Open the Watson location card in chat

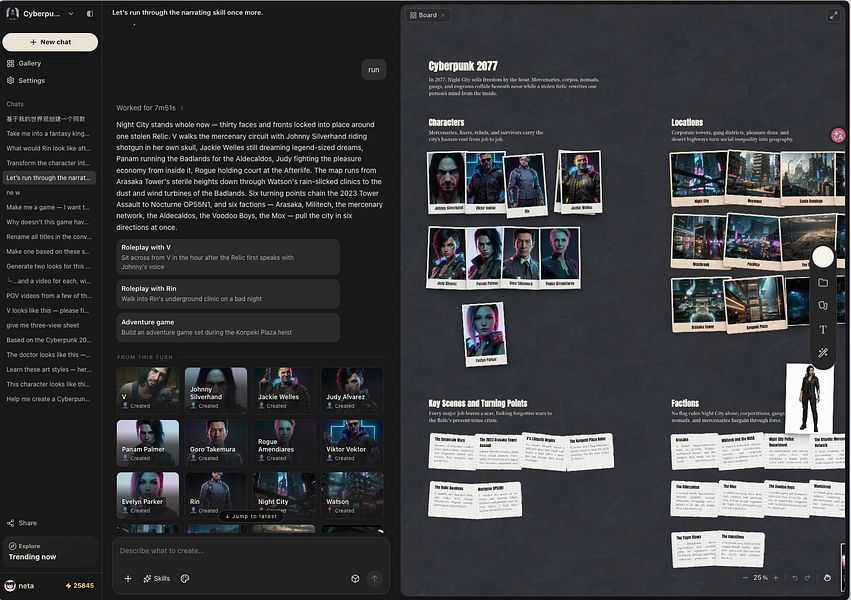pos(352,494)
